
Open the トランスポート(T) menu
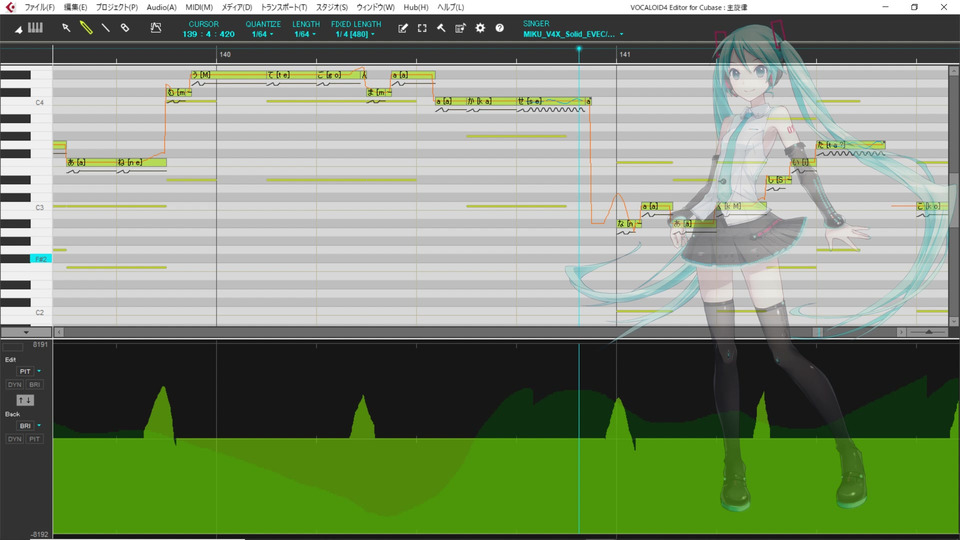[283, 7]
